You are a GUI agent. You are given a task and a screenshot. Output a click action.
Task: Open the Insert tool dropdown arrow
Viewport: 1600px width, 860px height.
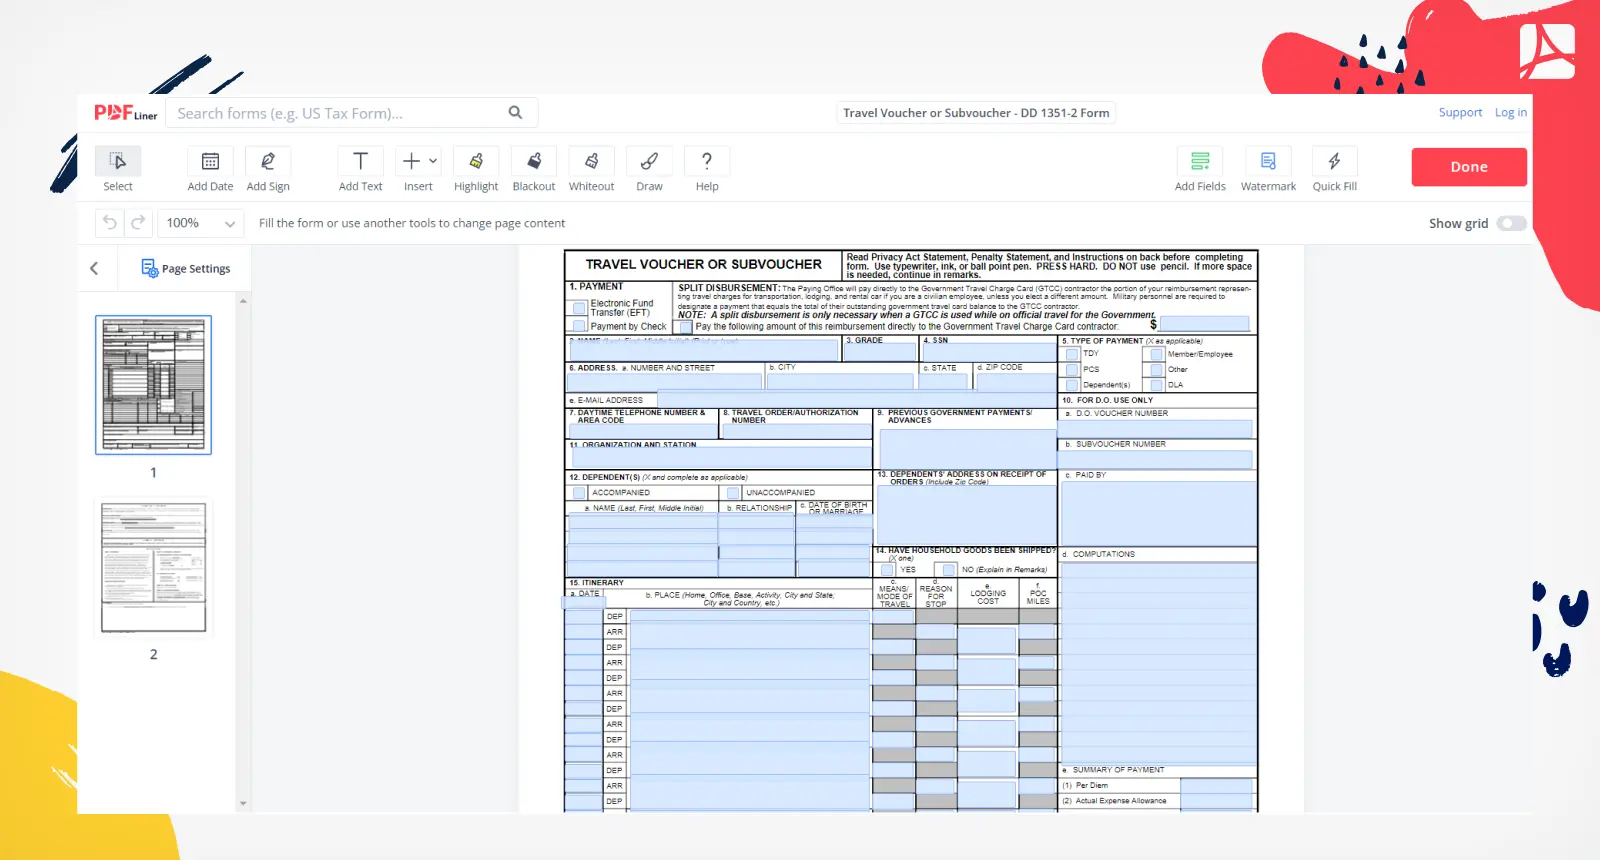tap(433, 161)
